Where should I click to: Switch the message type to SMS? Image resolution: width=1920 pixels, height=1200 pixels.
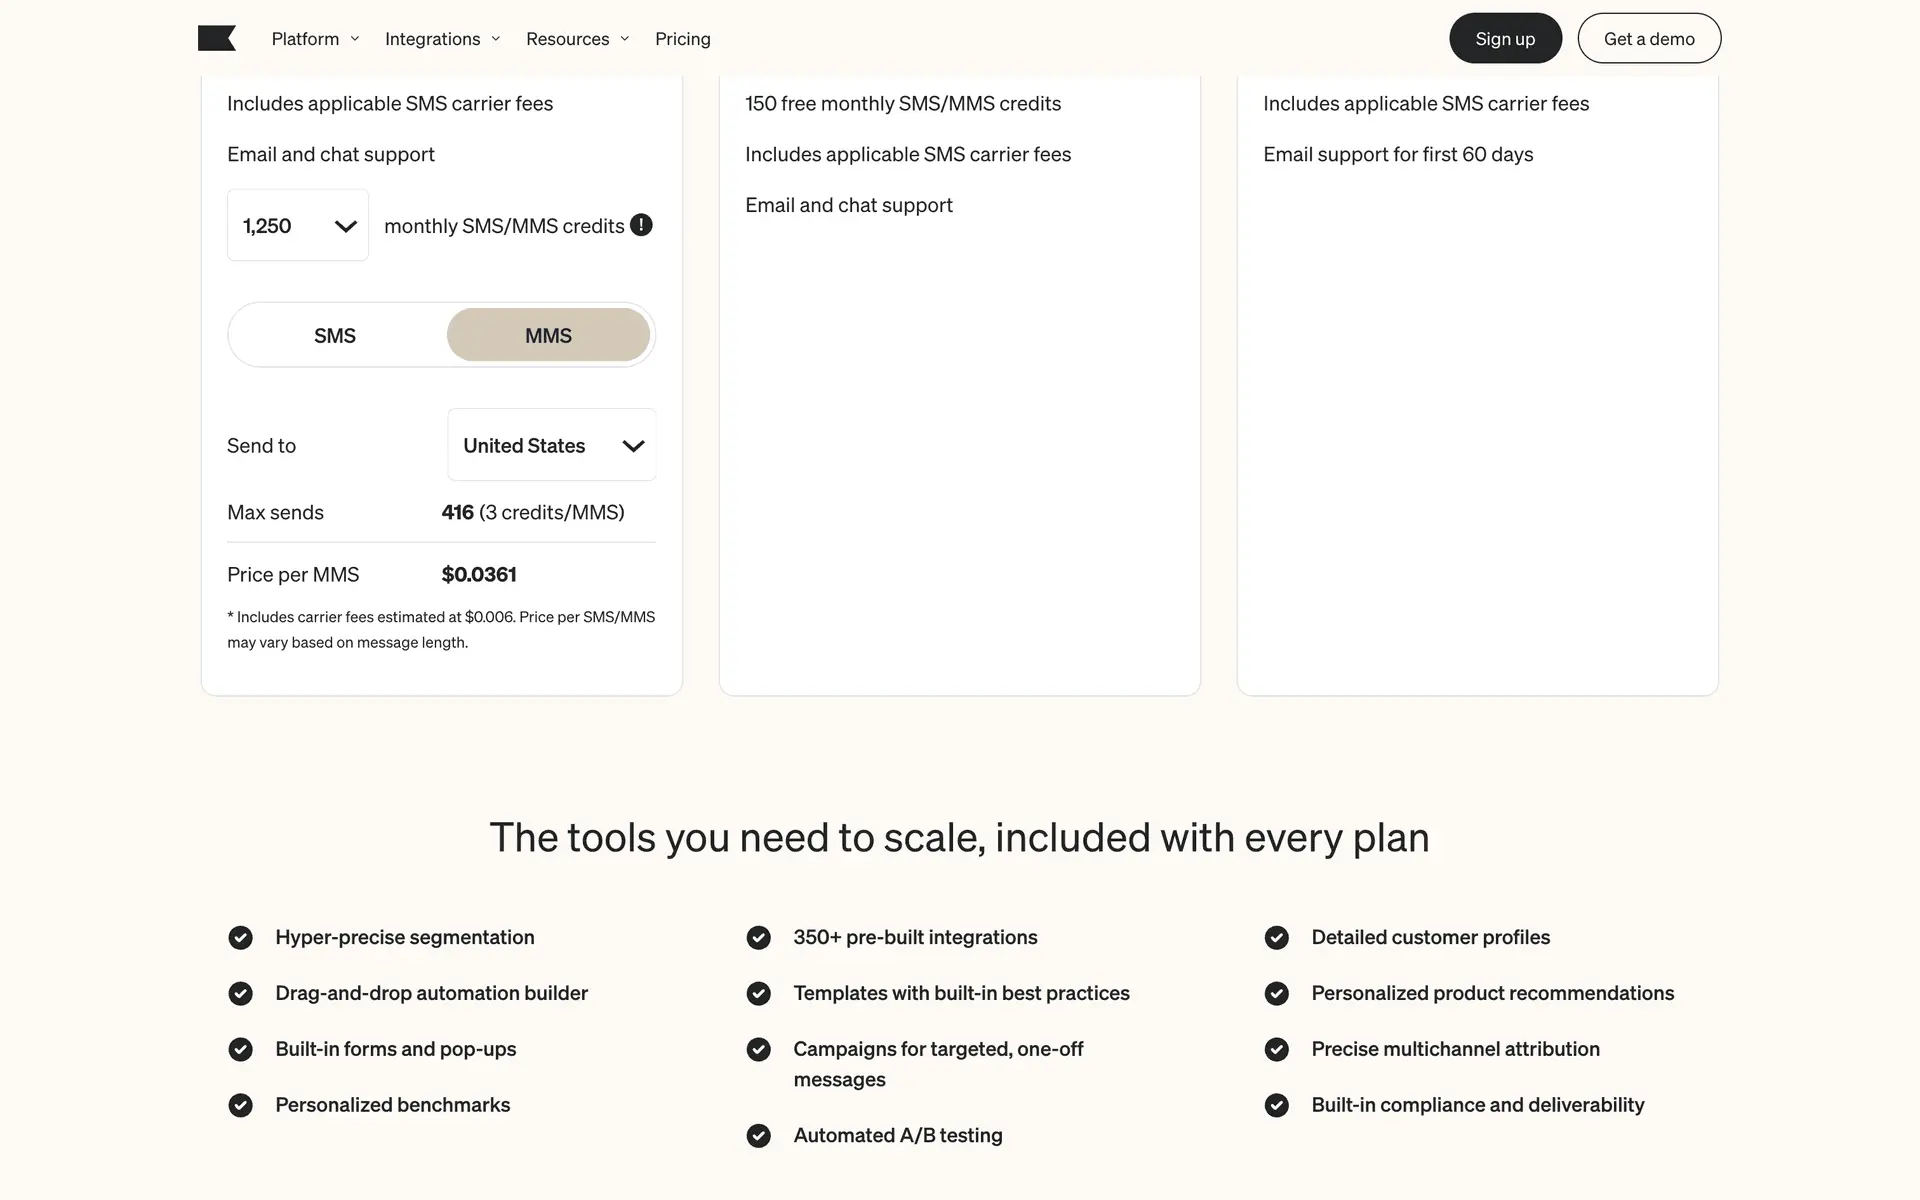pyautogui.click(x=335, y=335)
